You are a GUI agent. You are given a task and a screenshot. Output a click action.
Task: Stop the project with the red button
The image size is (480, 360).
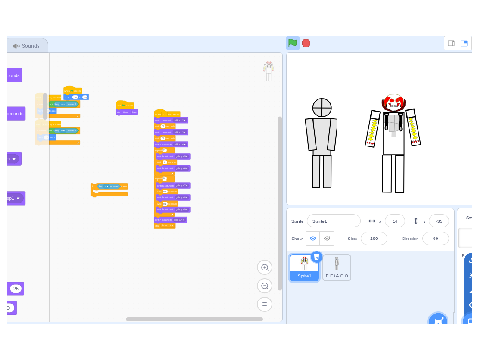click(x=306, y=43)
